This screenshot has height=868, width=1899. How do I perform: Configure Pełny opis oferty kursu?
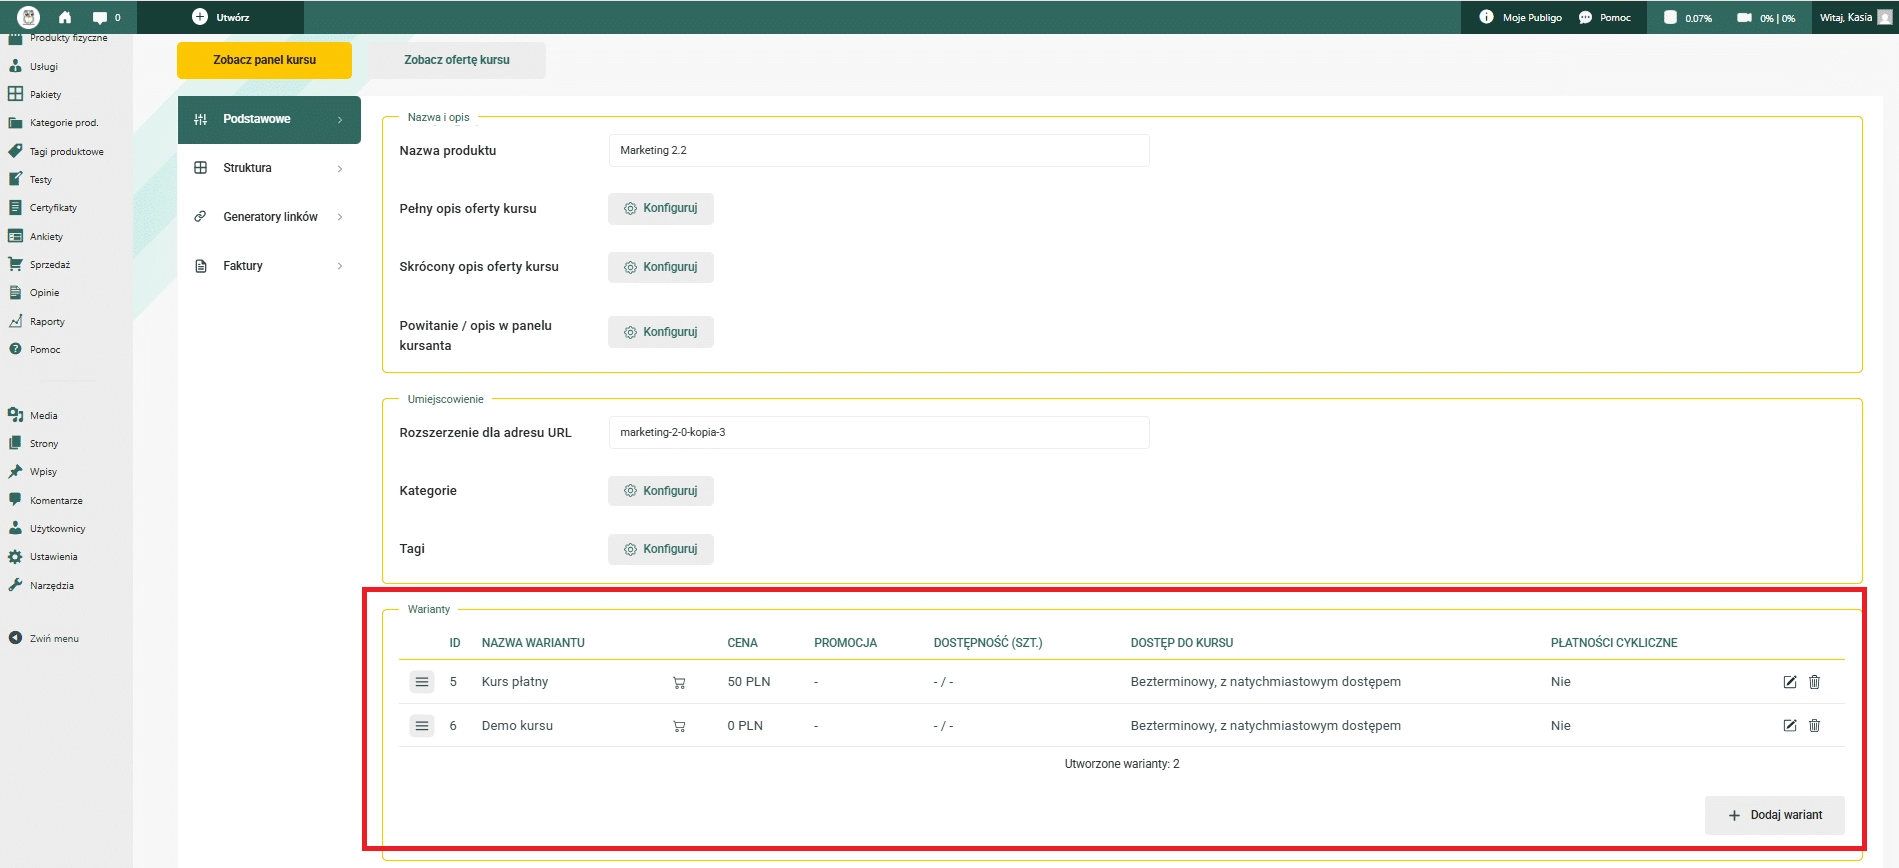tap(661, 209)
